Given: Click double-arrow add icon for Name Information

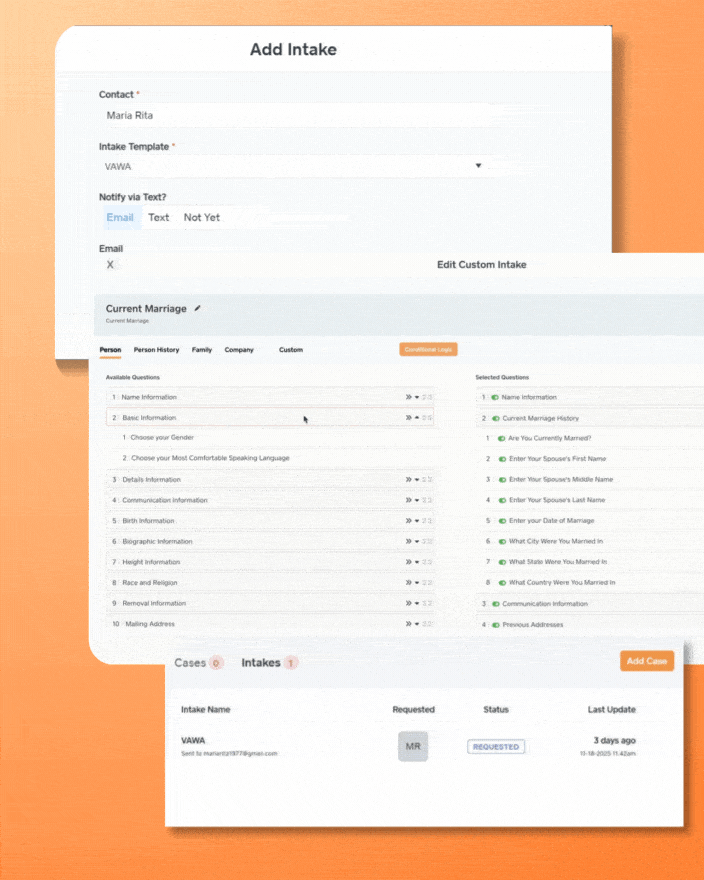Looking at the screenshot, I should click(408, 397).
